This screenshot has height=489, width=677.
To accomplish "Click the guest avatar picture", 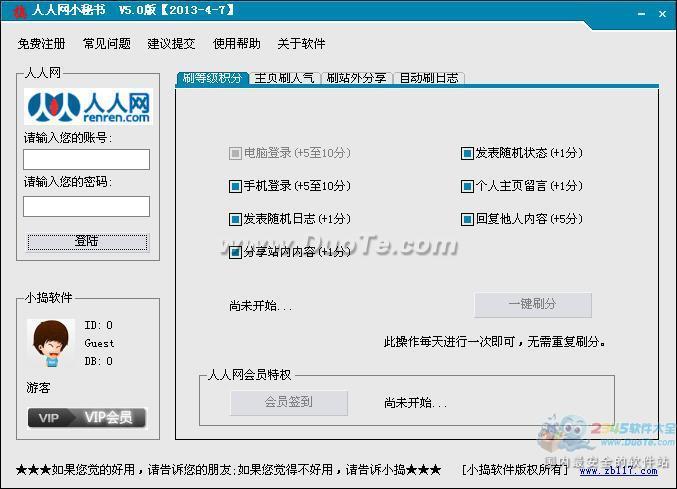I will (51, 343).
